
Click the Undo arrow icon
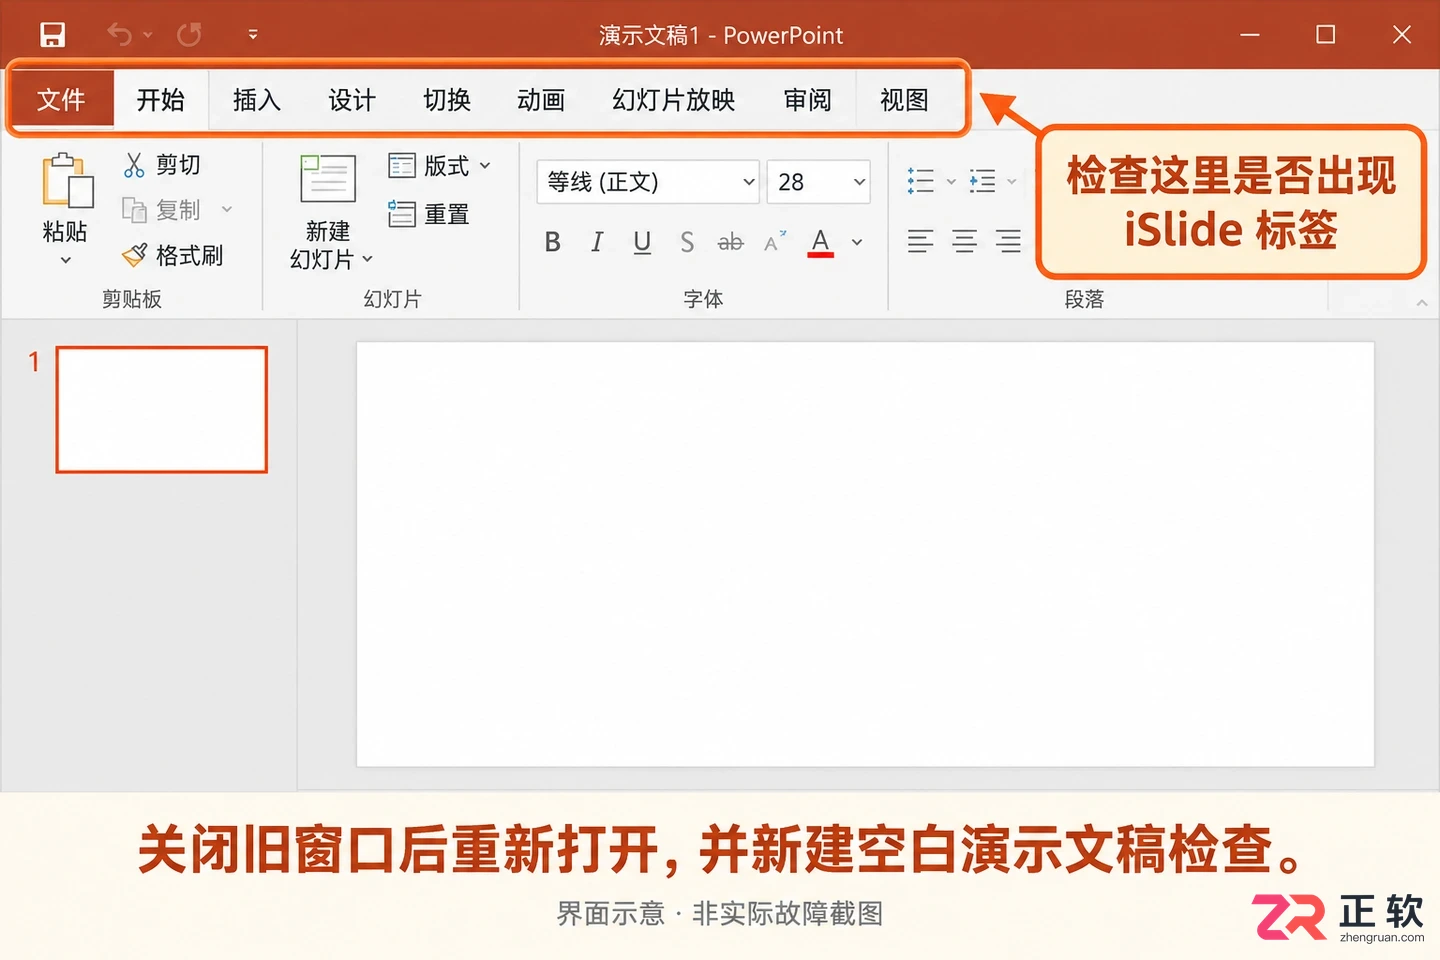click(x=120, y=35)
